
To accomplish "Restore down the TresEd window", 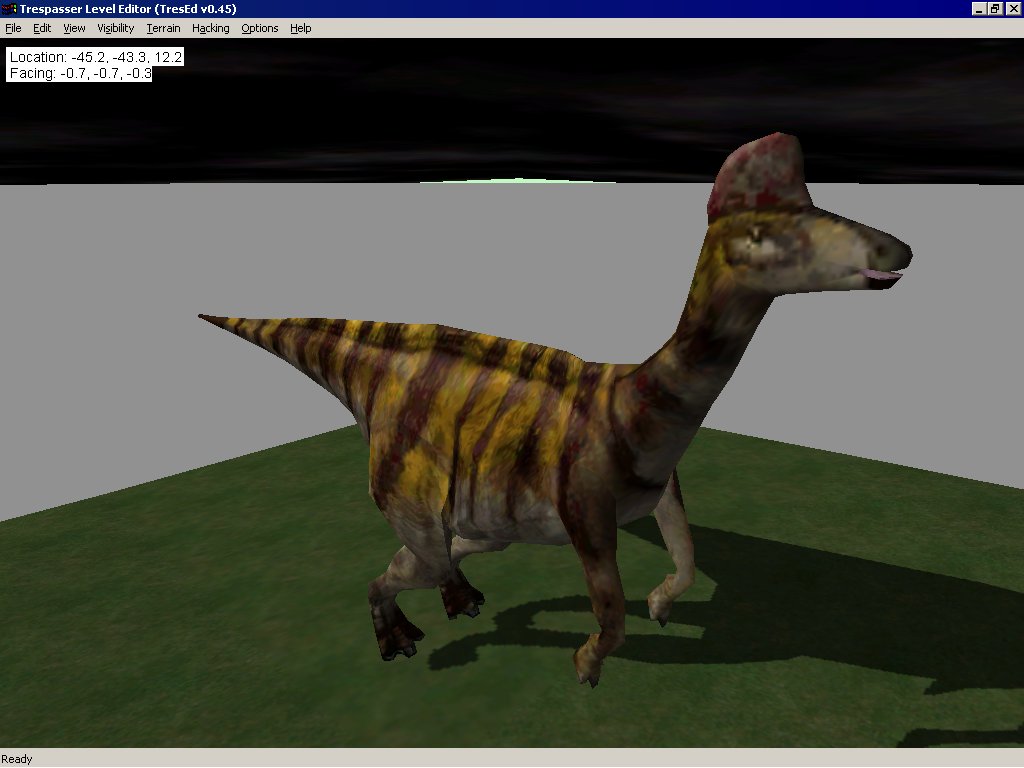I will (995, 8).
